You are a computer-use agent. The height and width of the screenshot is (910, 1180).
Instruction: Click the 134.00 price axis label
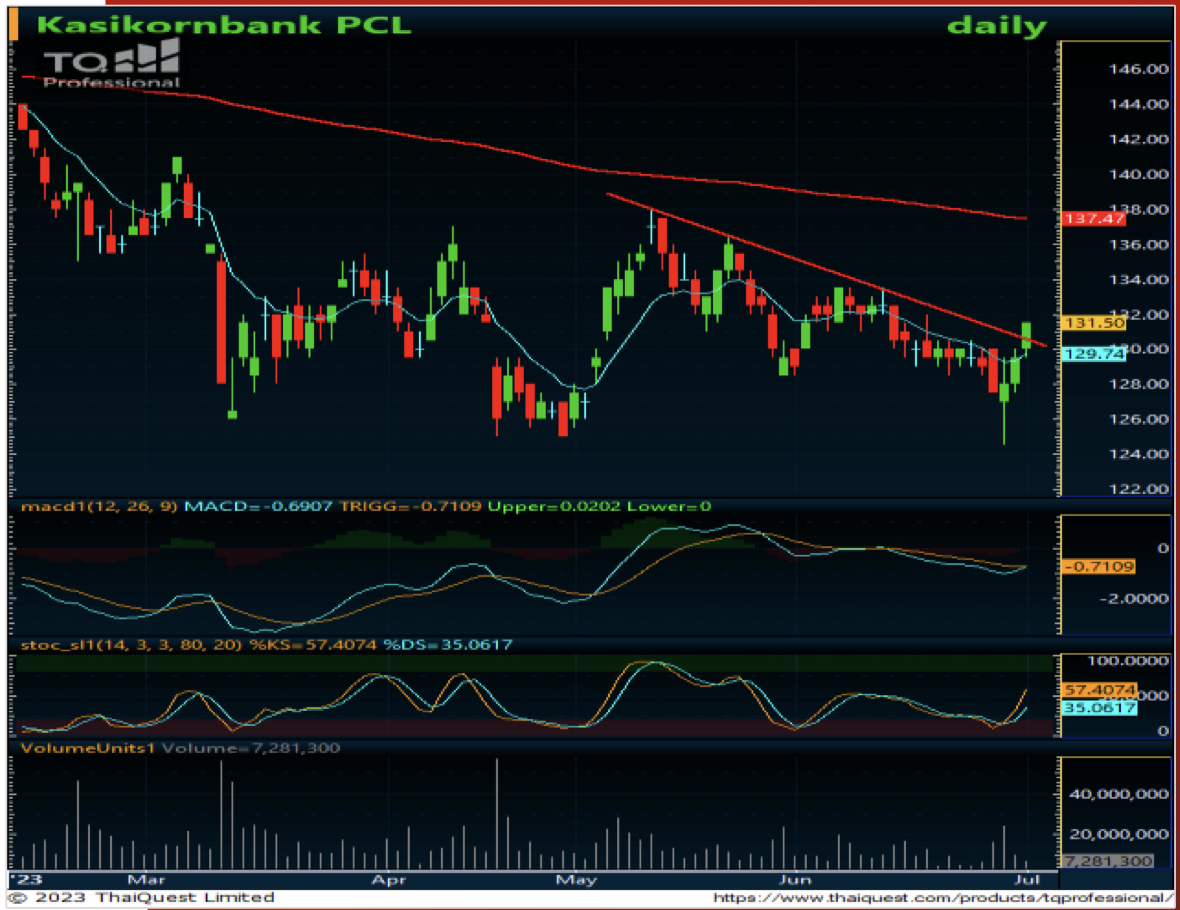pos(1139,280)
